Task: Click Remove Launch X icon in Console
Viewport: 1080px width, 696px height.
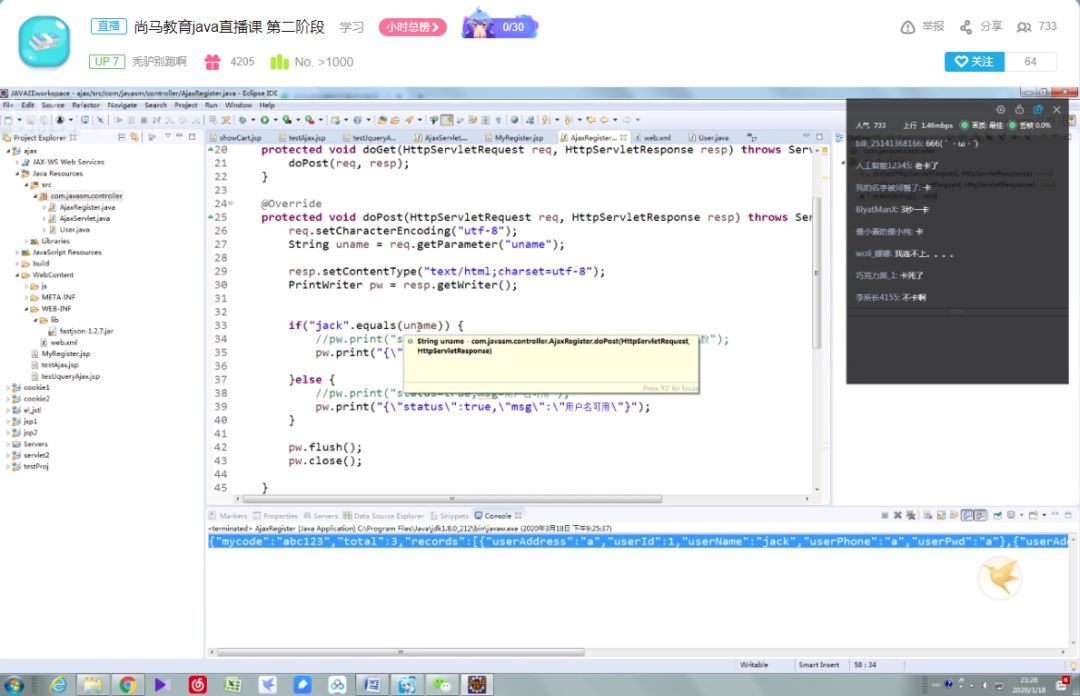Action: point(897,515)
